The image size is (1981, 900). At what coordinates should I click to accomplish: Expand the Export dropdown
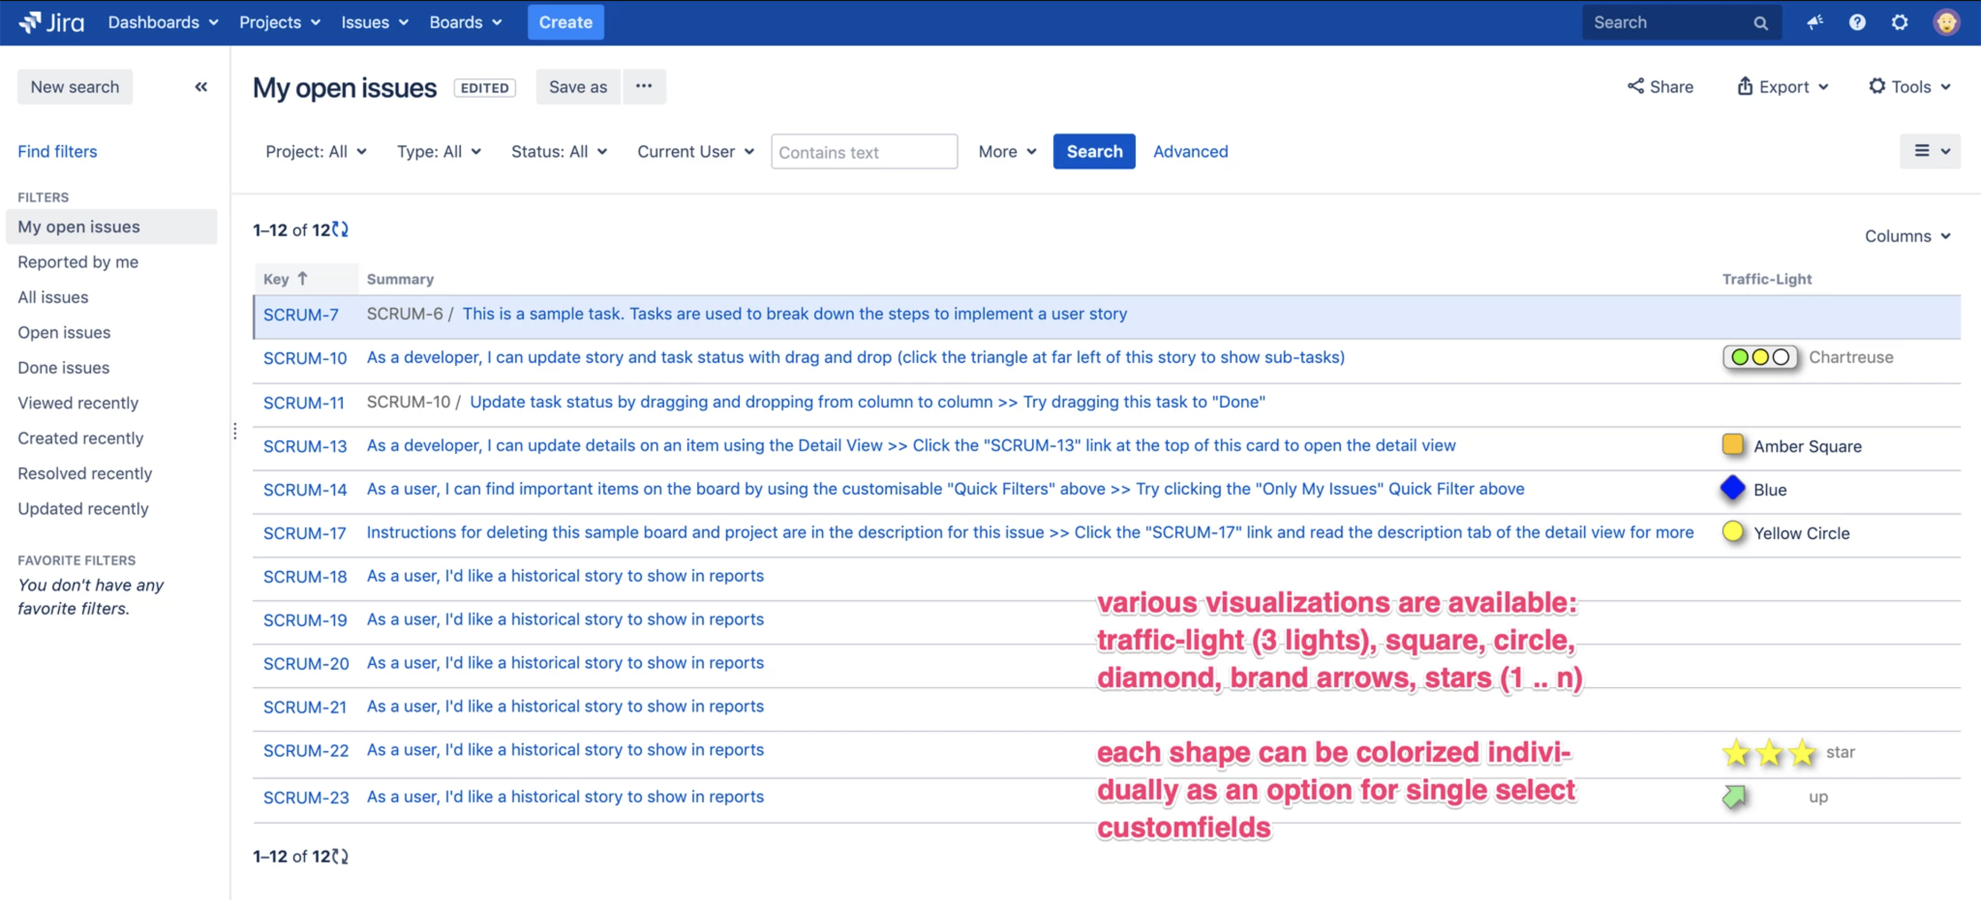[1783, 87]
